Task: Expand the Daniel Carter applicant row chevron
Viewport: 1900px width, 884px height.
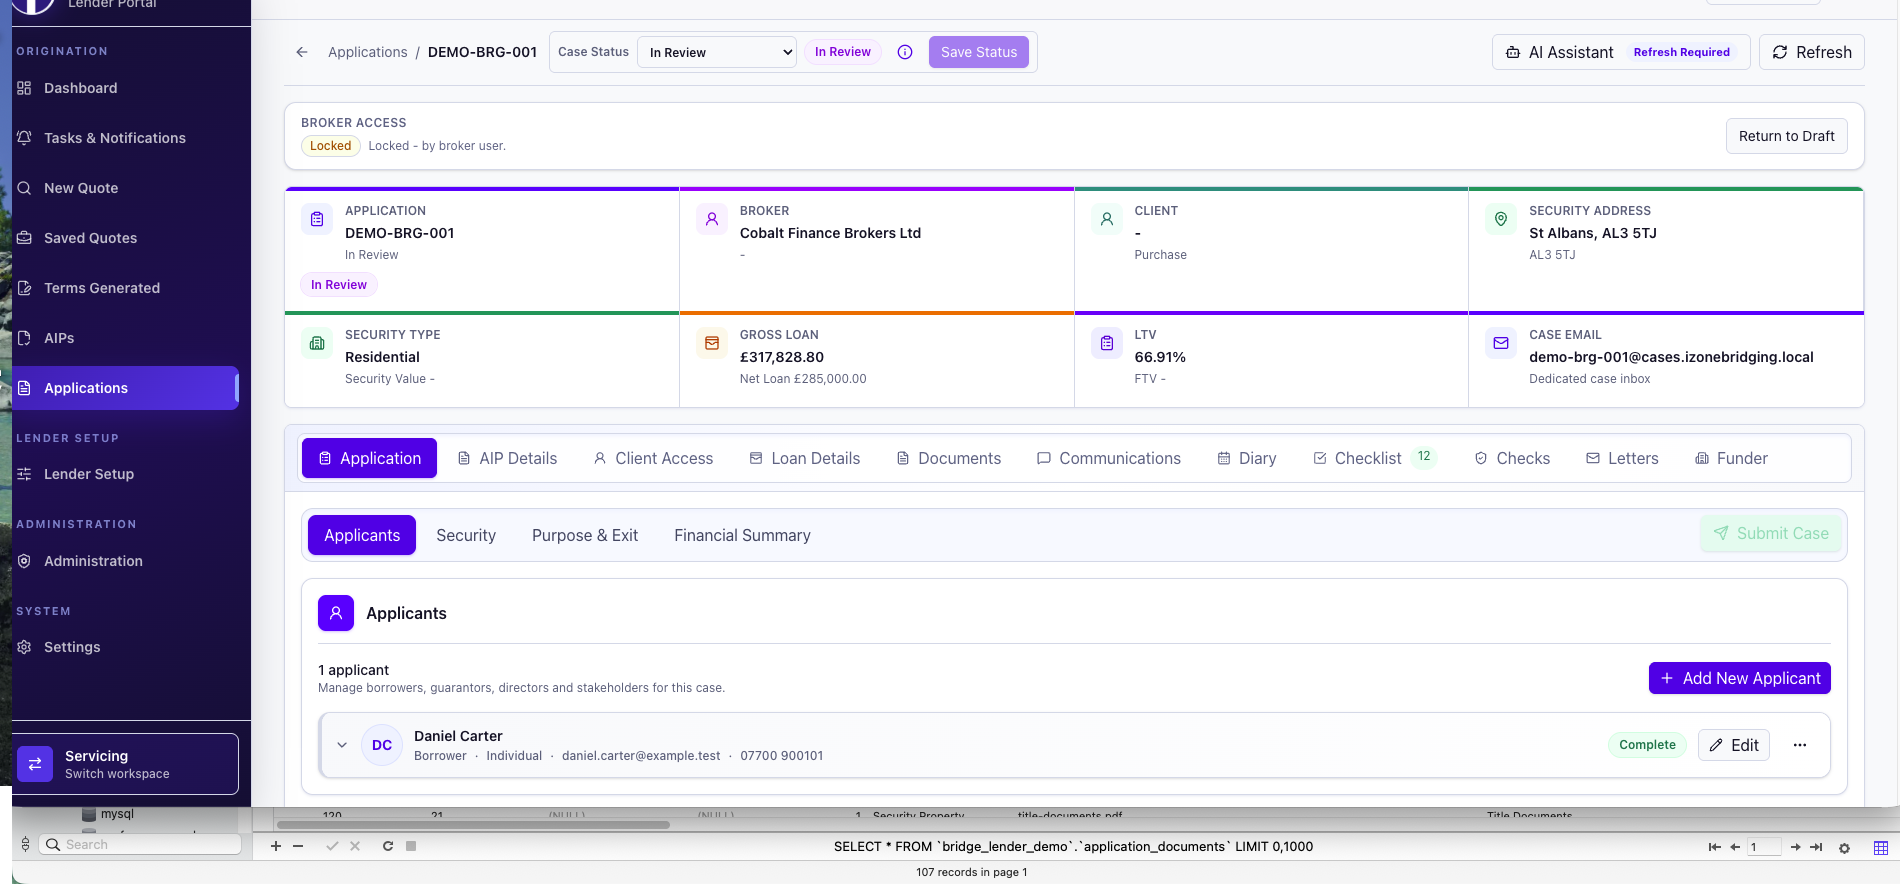Action: [342, 745]
